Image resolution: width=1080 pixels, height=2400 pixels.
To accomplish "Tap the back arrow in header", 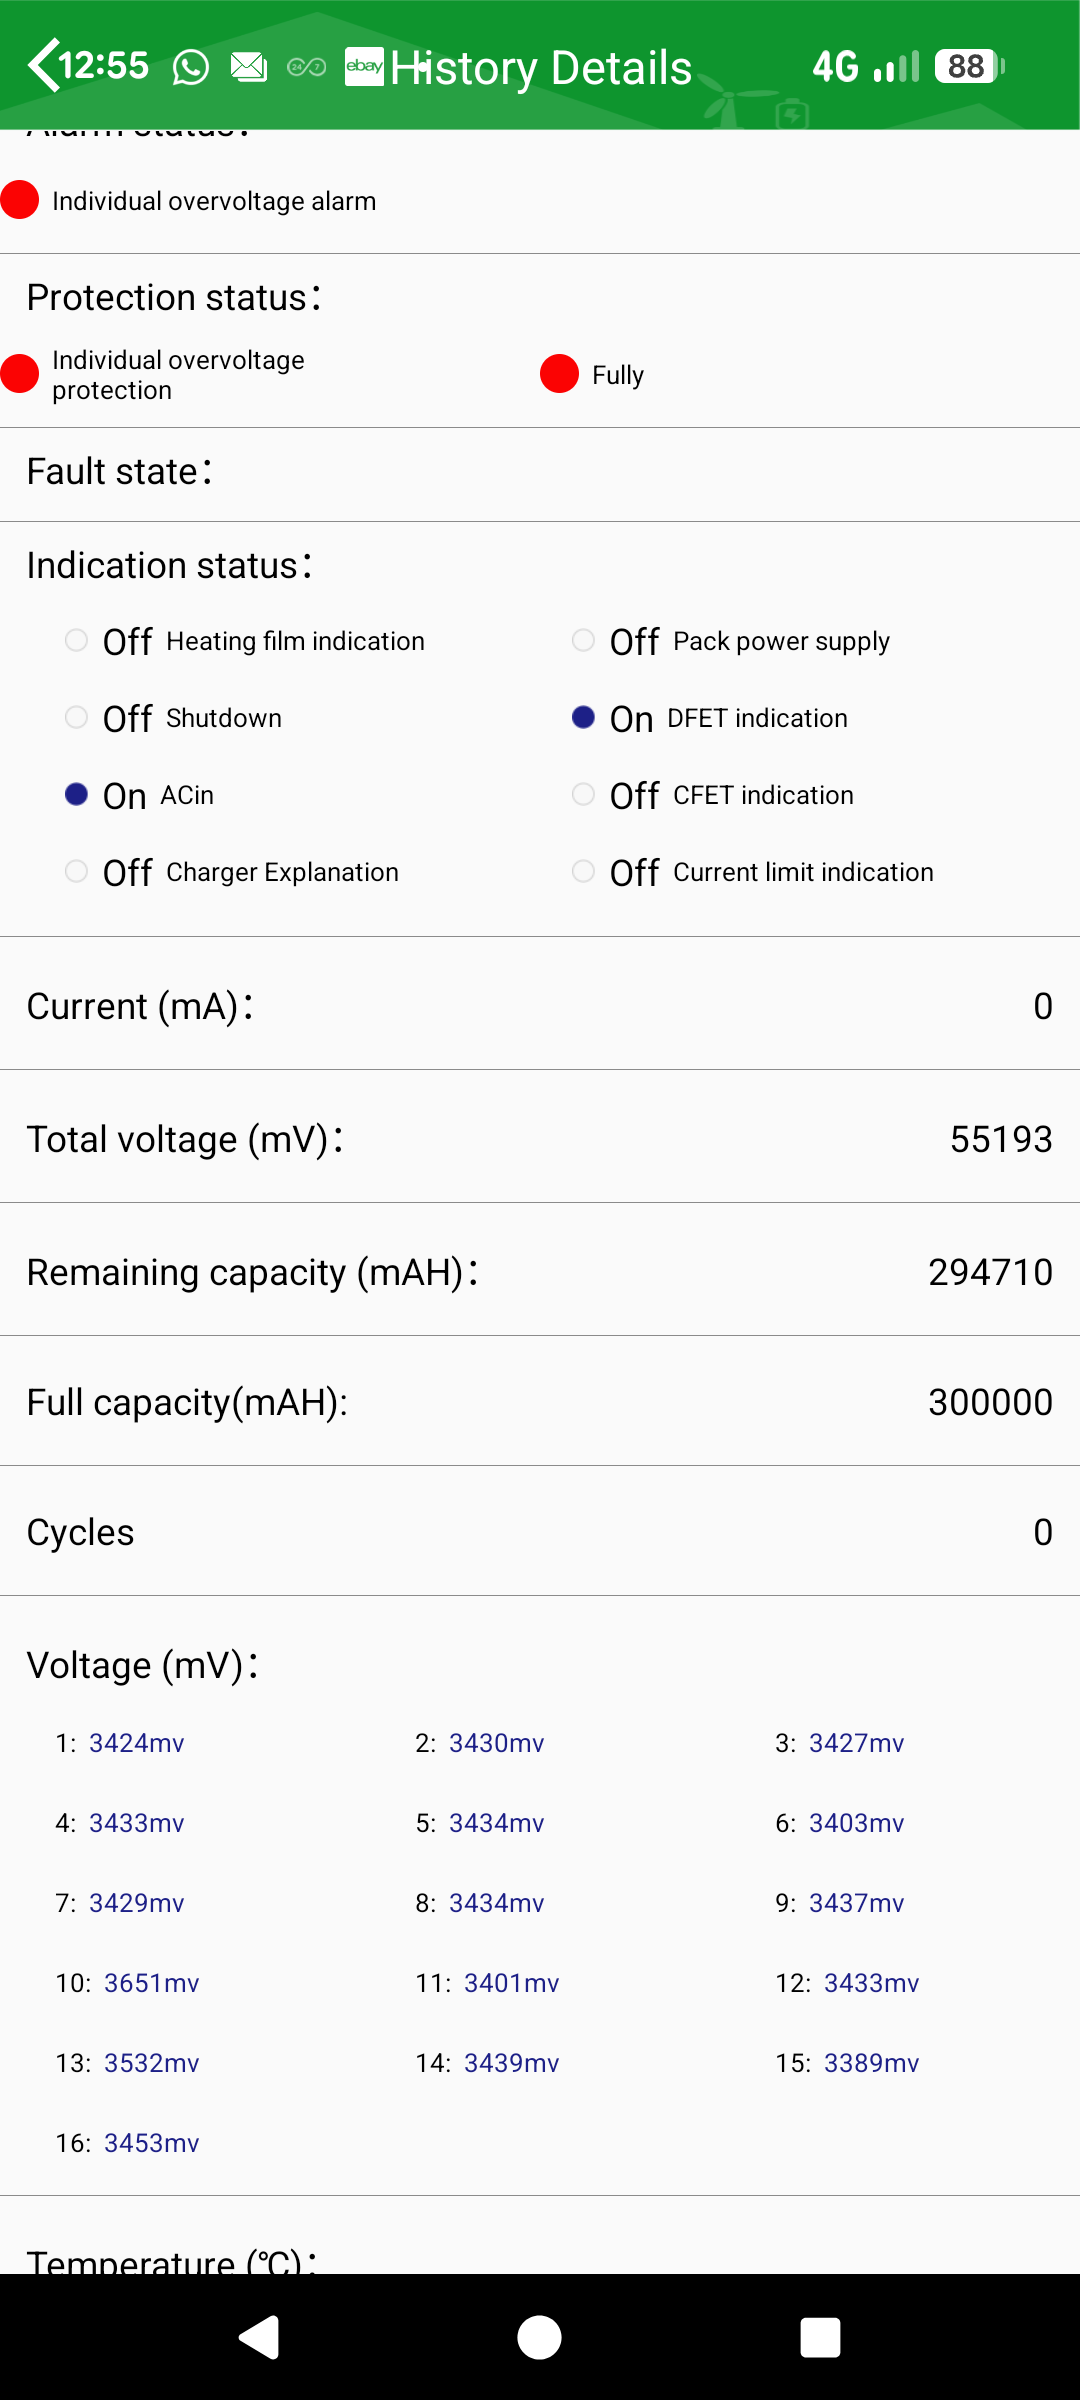I will (43, 66).
